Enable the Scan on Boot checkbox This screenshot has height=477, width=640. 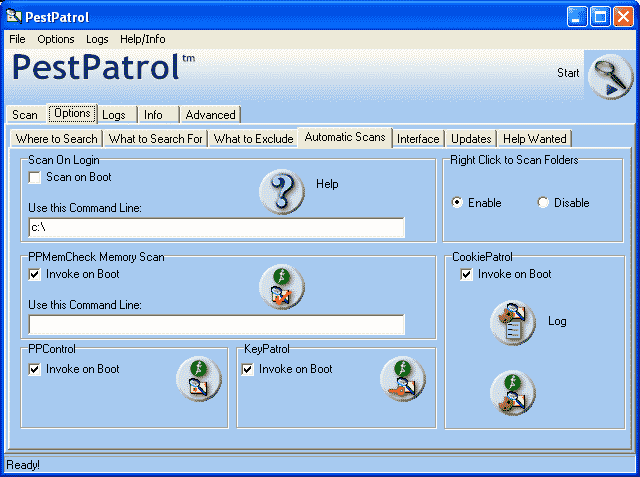click(35, 178)
